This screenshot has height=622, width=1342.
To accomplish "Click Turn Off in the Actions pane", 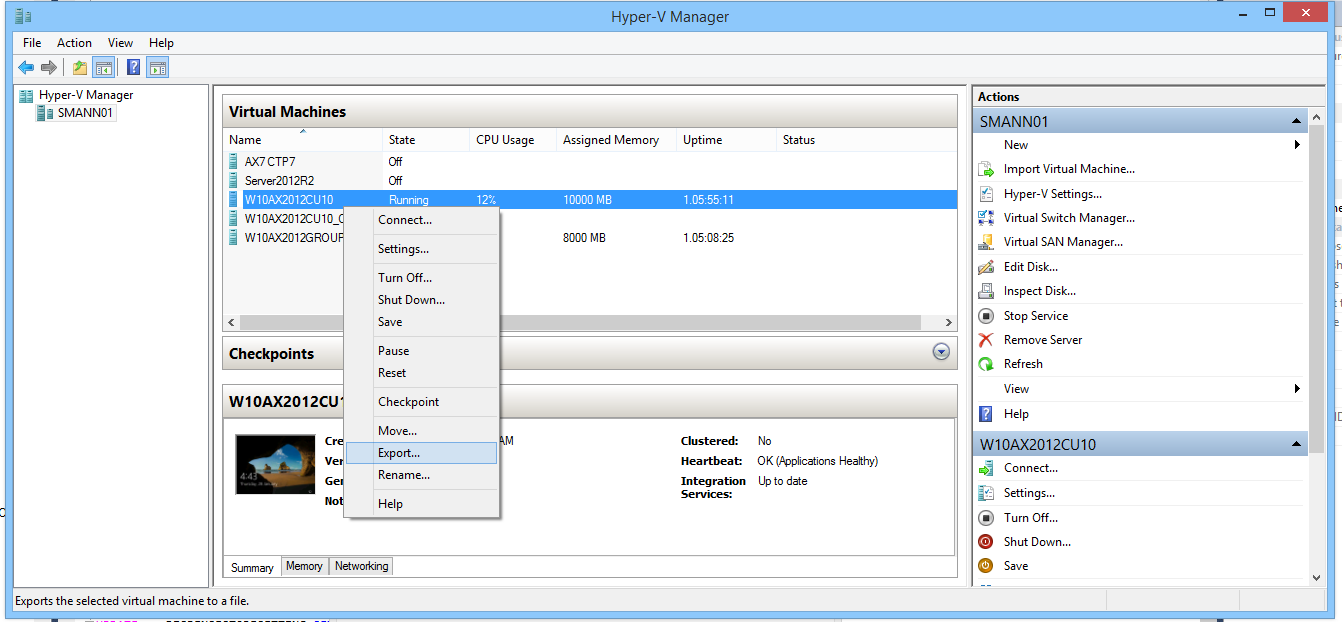I will click(1031, 518).
